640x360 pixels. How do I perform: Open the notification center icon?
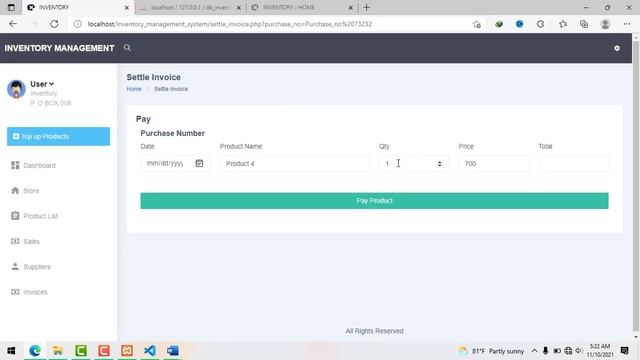(624, 351)
